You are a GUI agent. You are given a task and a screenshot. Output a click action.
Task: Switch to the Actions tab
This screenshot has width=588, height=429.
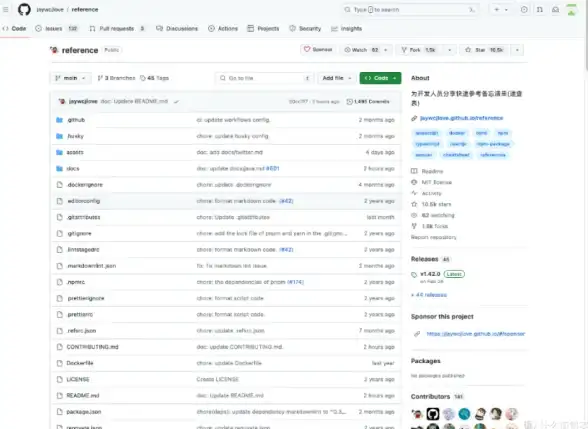(223, 28)
